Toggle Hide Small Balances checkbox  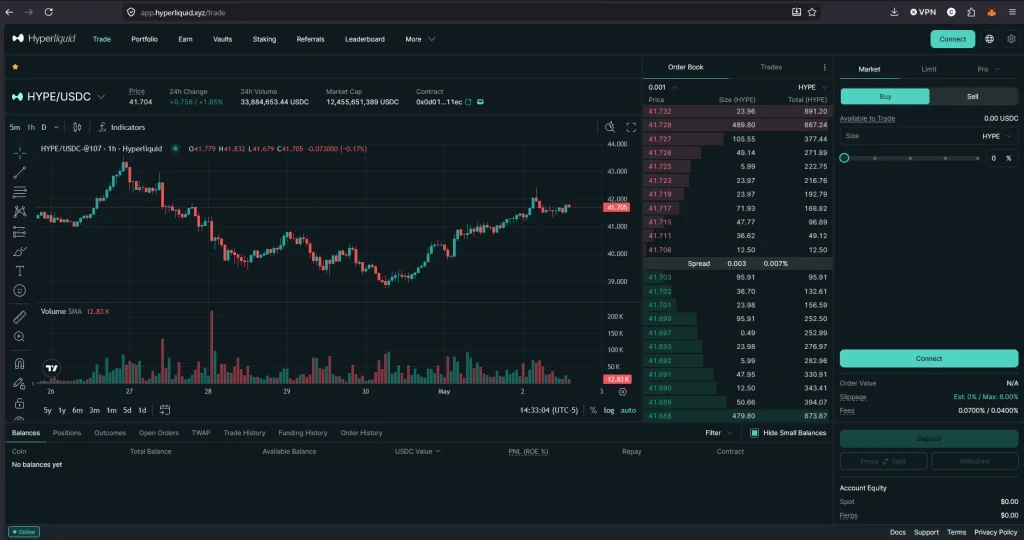pos(754,433)
